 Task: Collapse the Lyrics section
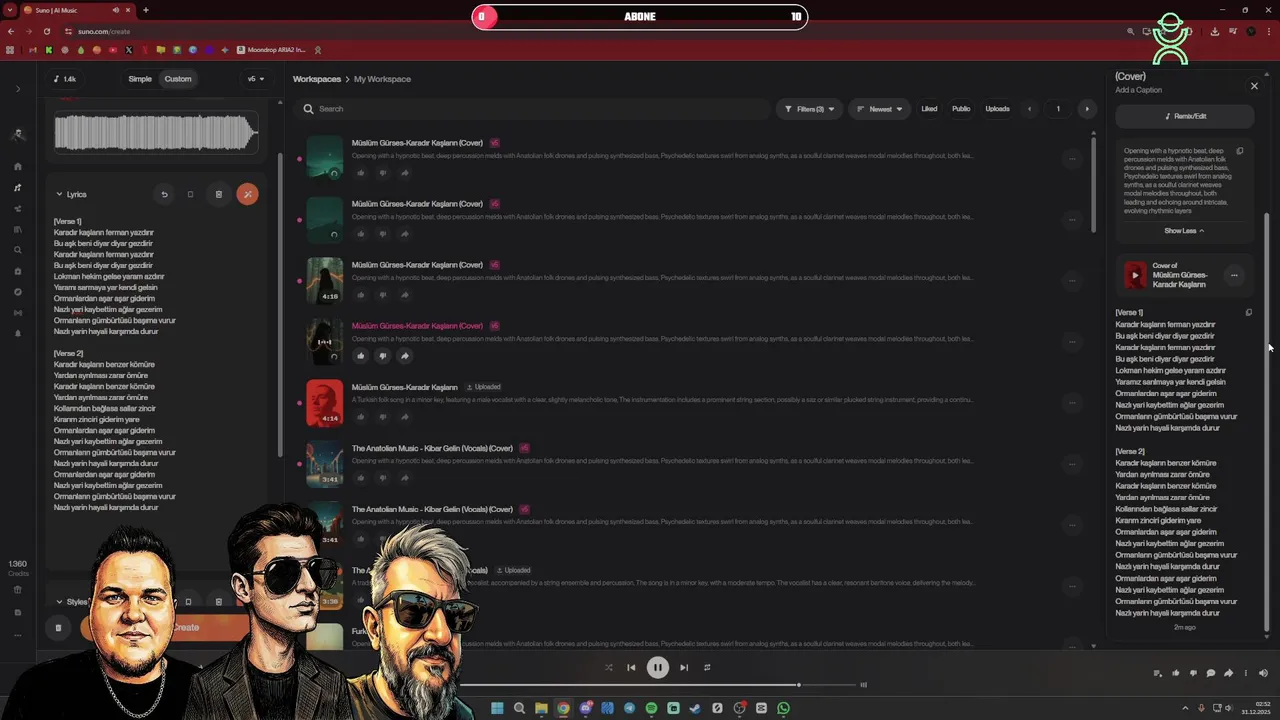pos(59,194)
